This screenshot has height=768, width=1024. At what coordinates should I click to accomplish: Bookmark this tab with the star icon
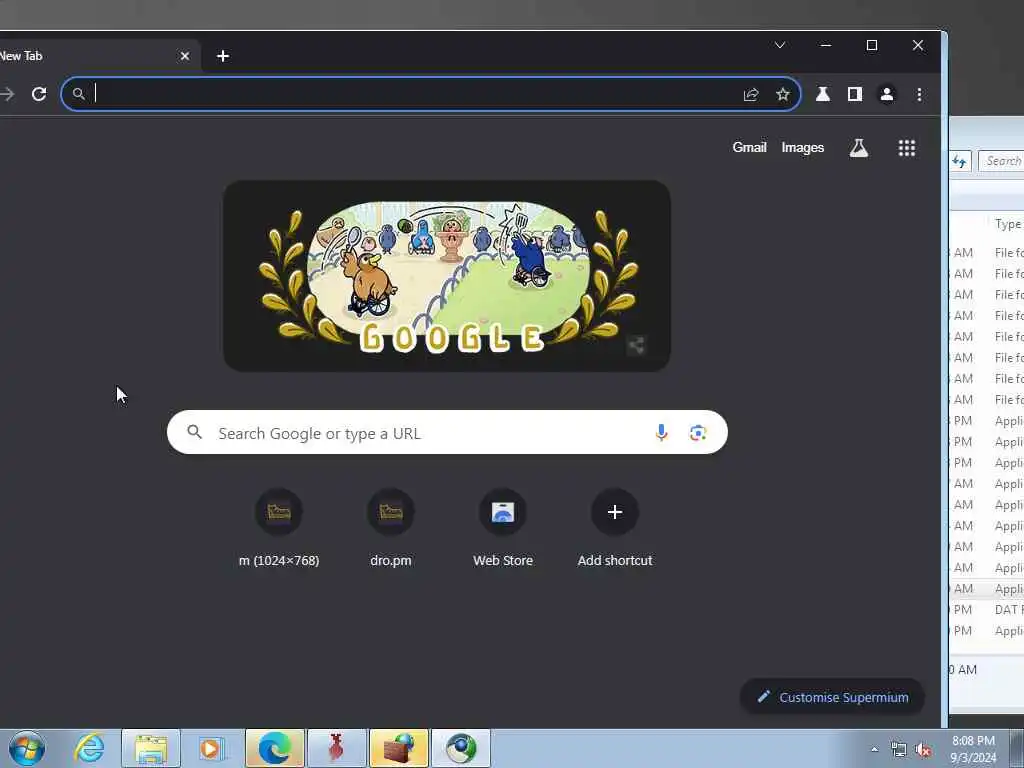point(782,95)
